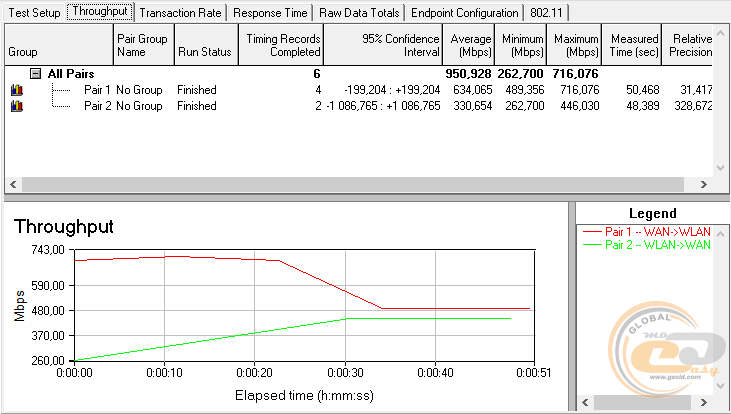The image size is (731, 414).
Task: Select legend entry Pair 2 -- WLAN->WAN
Action: coord(647,244)
